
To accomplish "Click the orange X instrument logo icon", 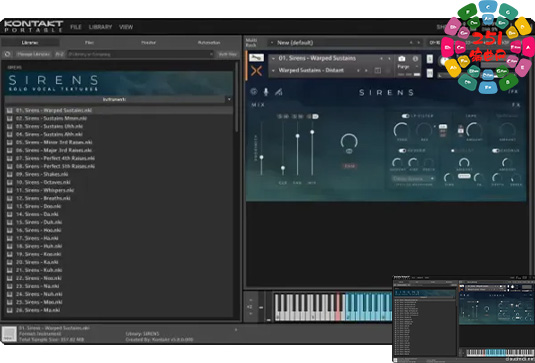I will [x=256, y=71].
